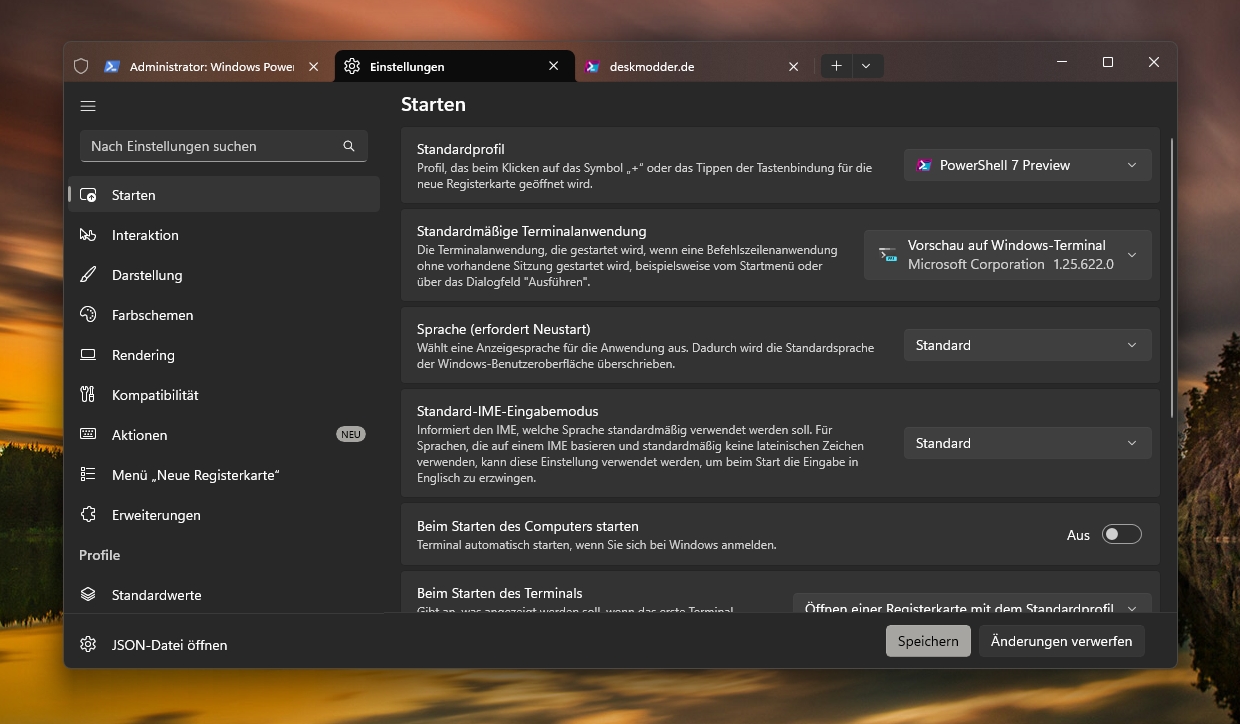1240x724 pixels.
Task: Expand the Standardprofil PowerShell 7 Preview dropdown
Action: click(1027, 165)
